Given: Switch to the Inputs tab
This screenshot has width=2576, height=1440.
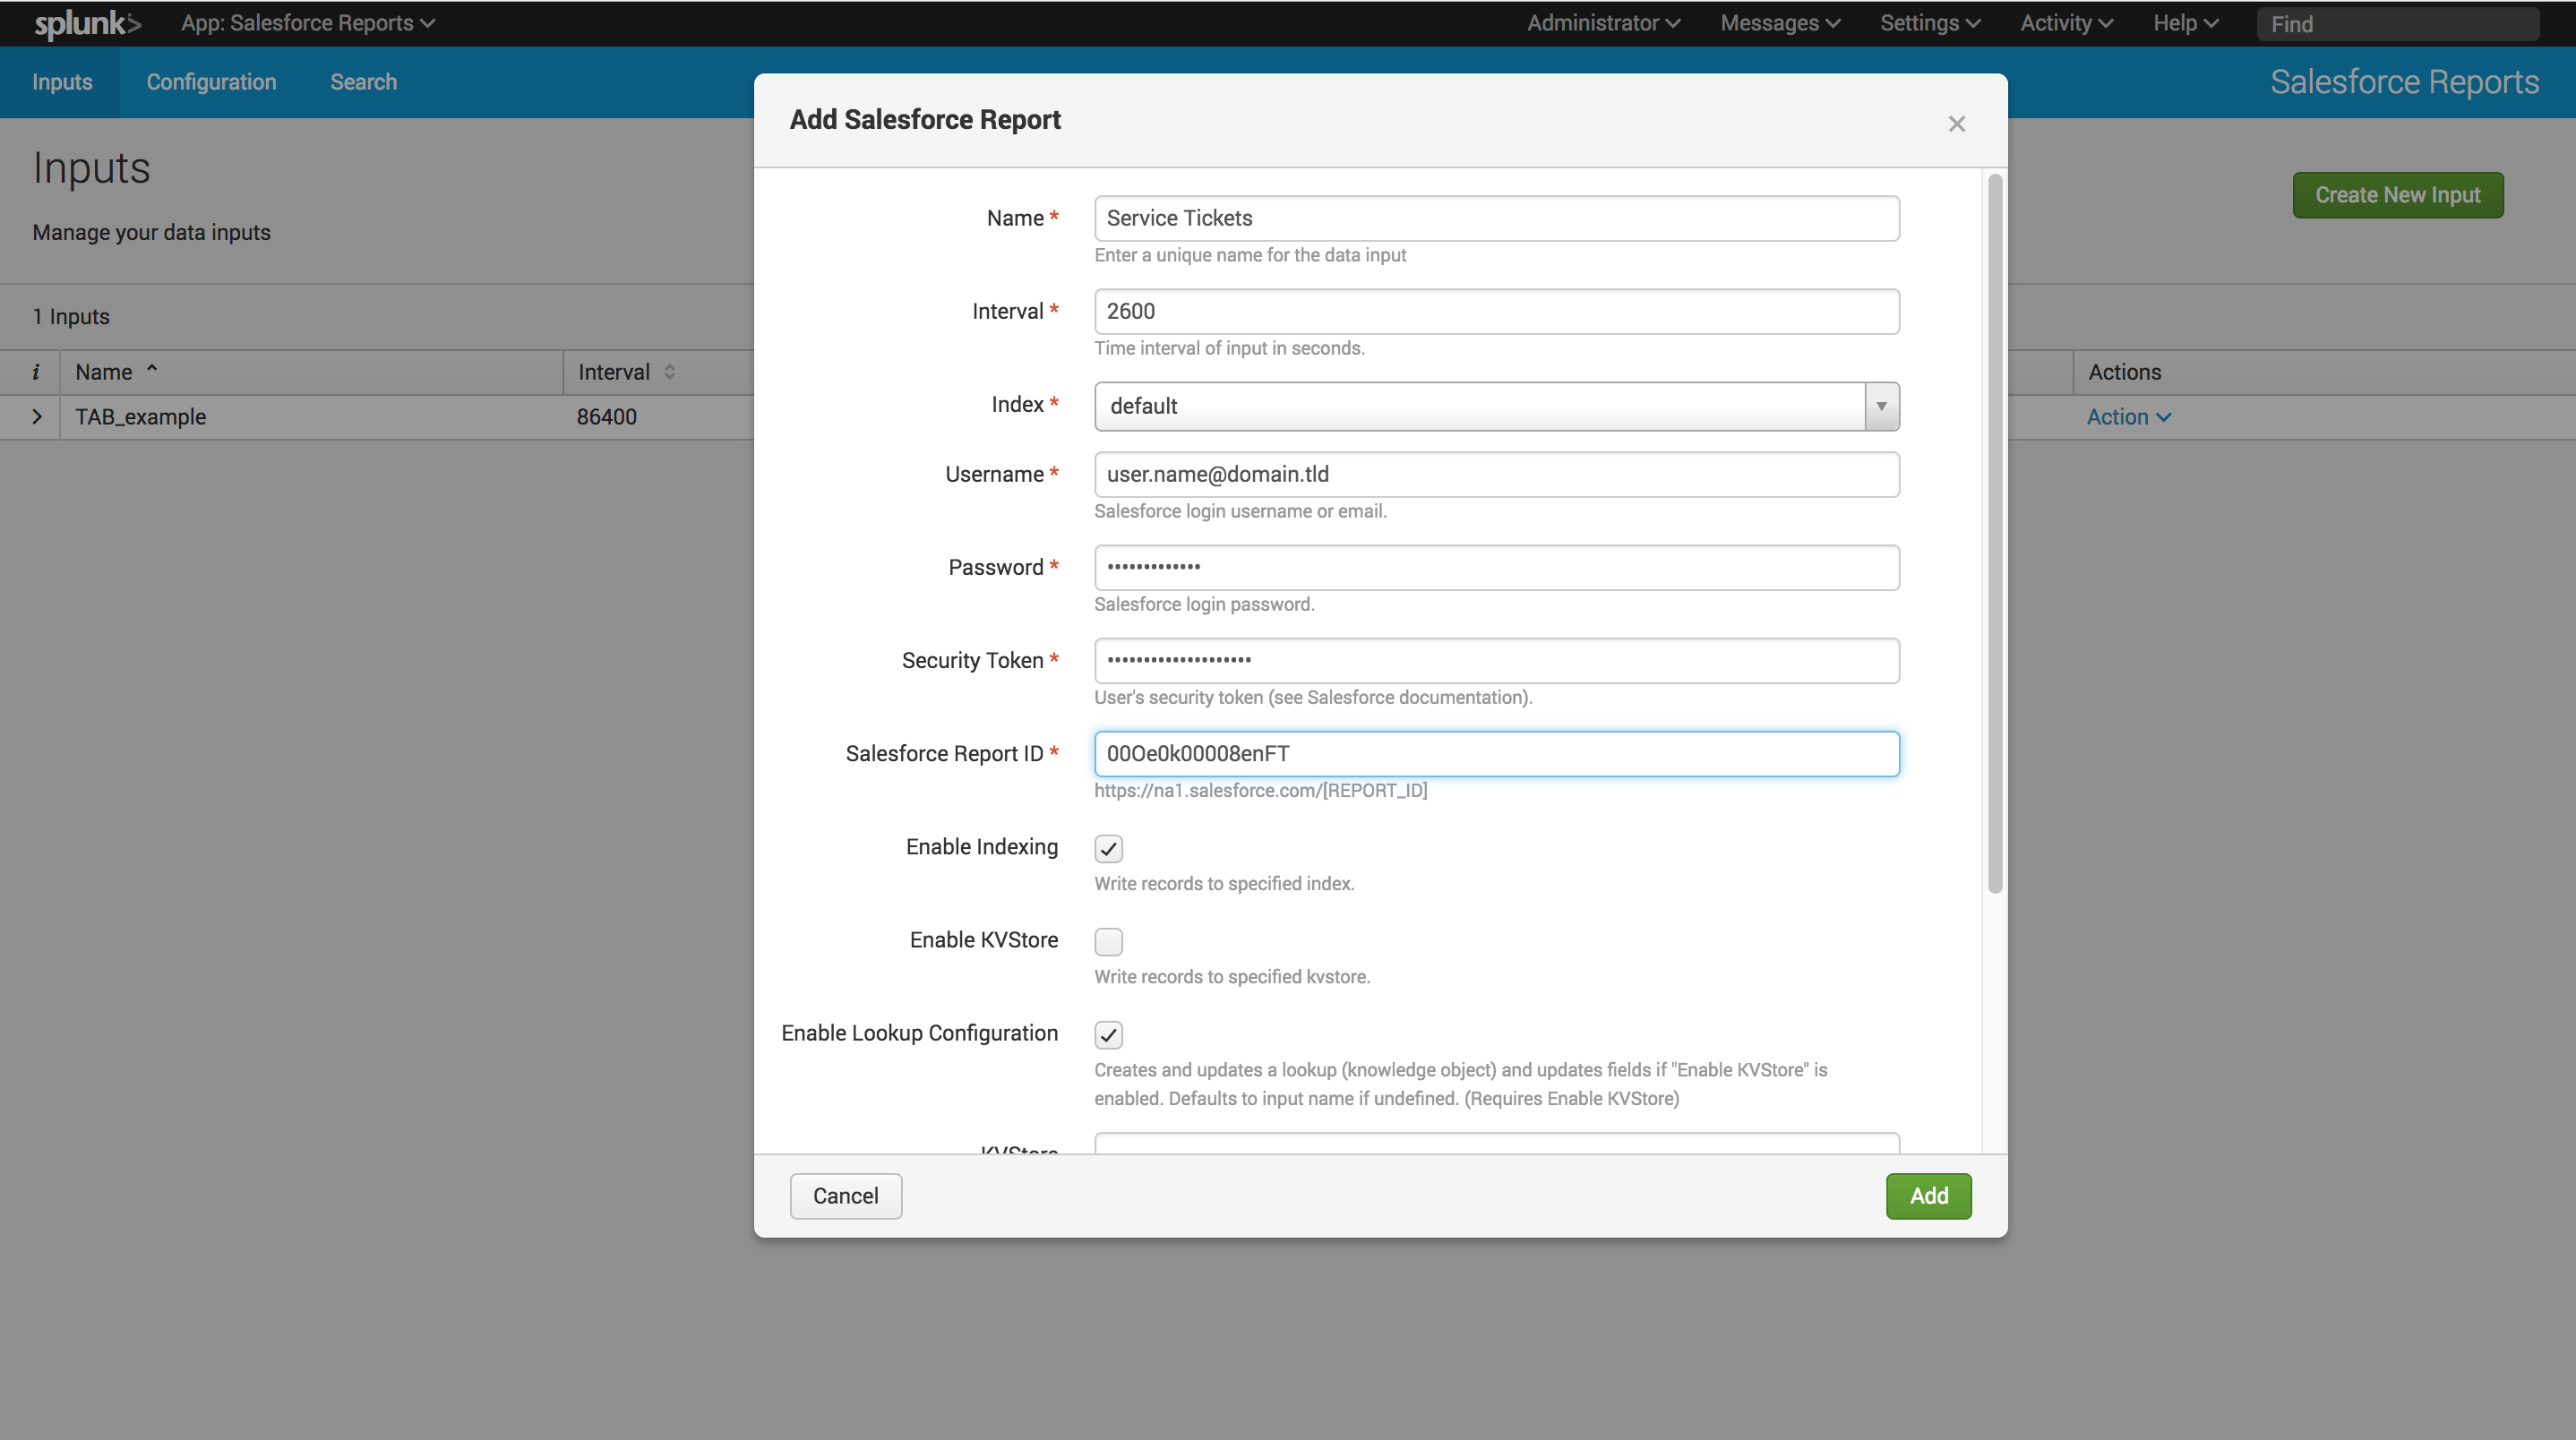Looking at the screenshot, I should (x=62, y=82).
